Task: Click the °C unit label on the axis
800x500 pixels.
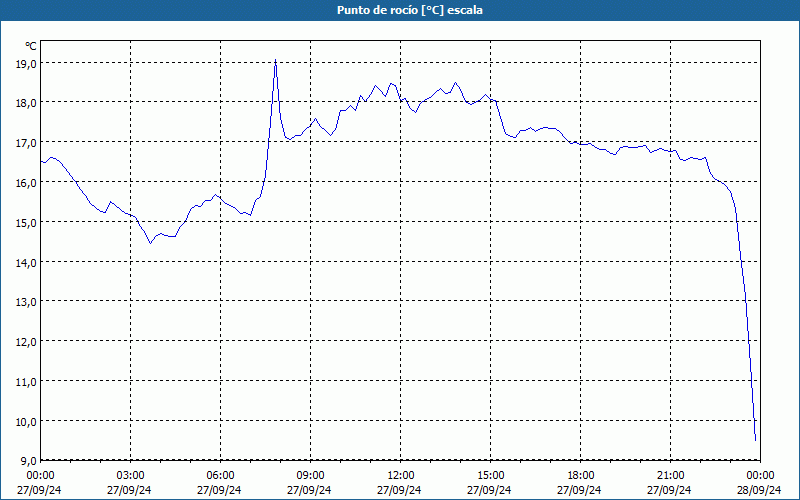Action: tap(31, 46)
